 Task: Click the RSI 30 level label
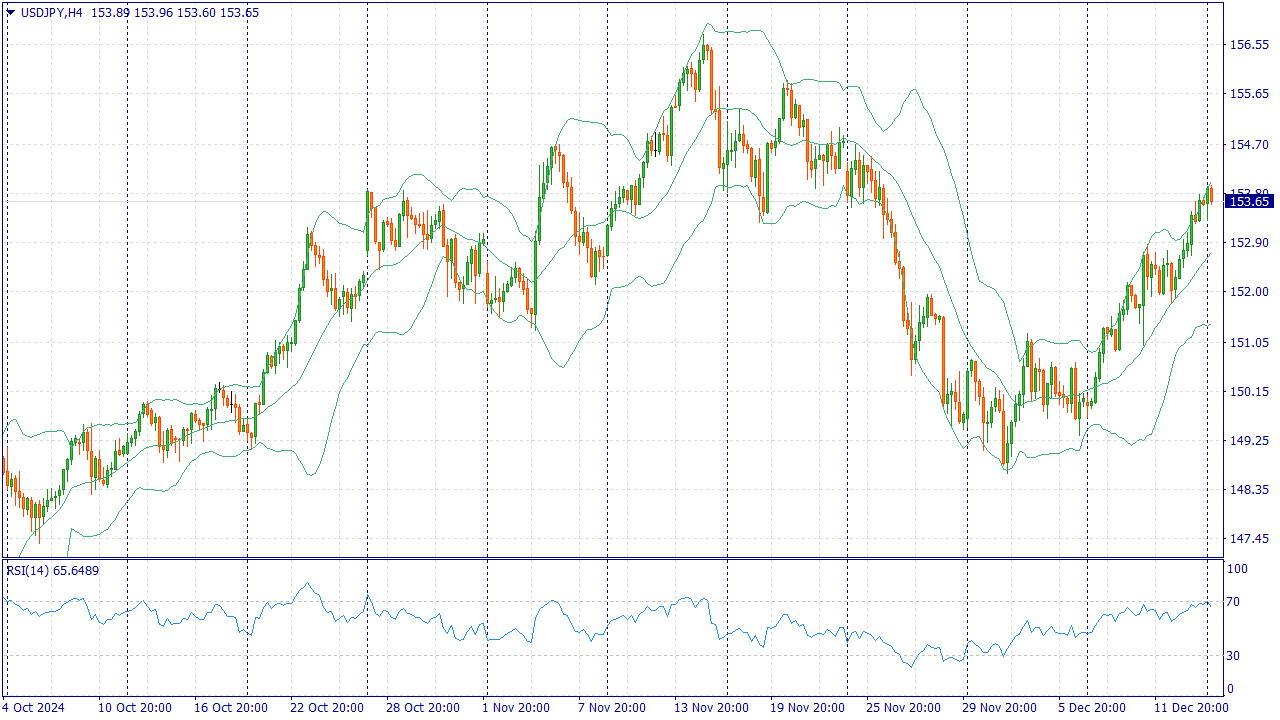click(1235, 656)
